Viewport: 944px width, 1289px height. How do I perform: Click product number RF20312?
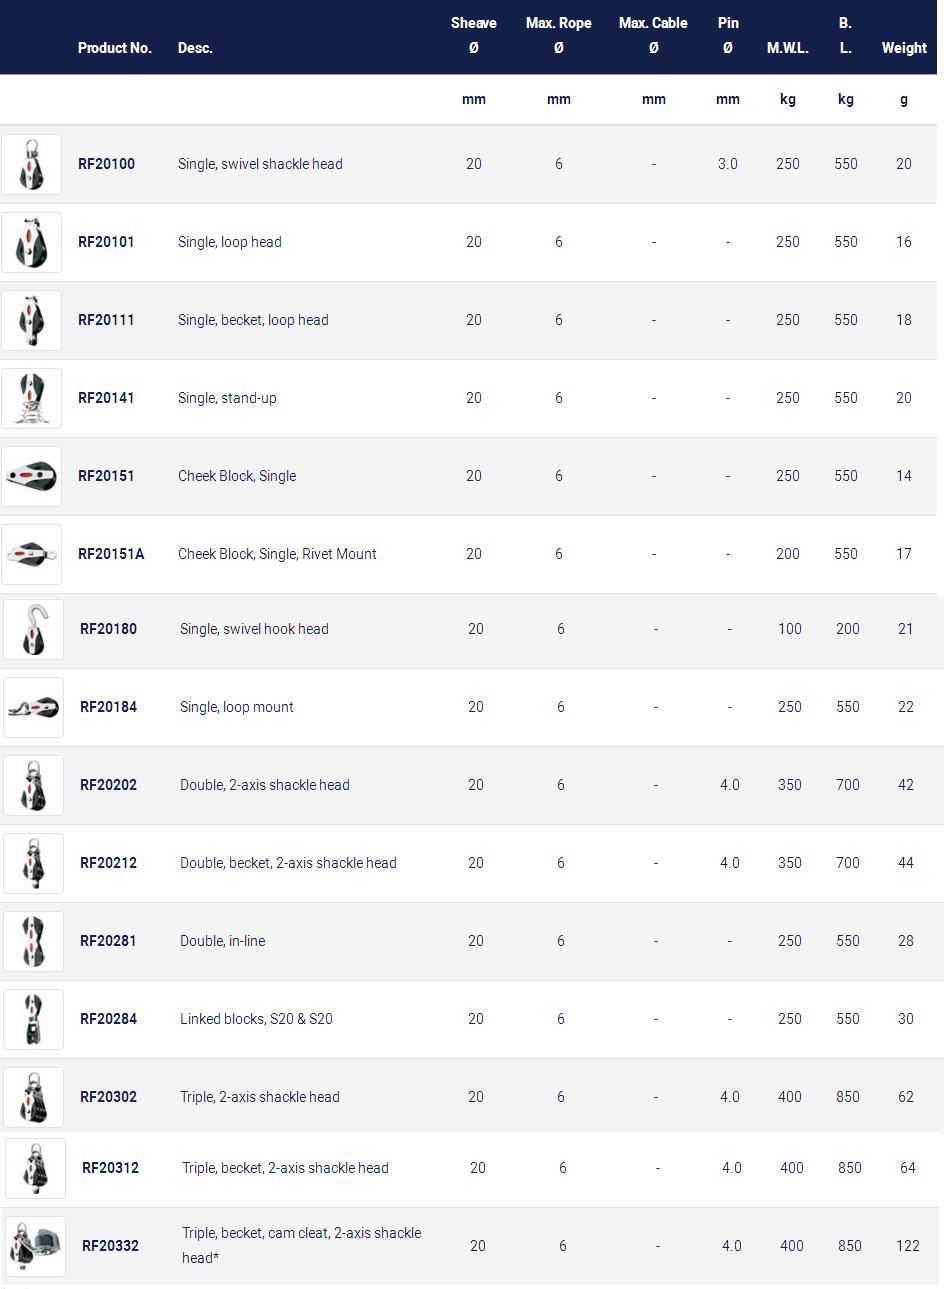[110, 1168]
